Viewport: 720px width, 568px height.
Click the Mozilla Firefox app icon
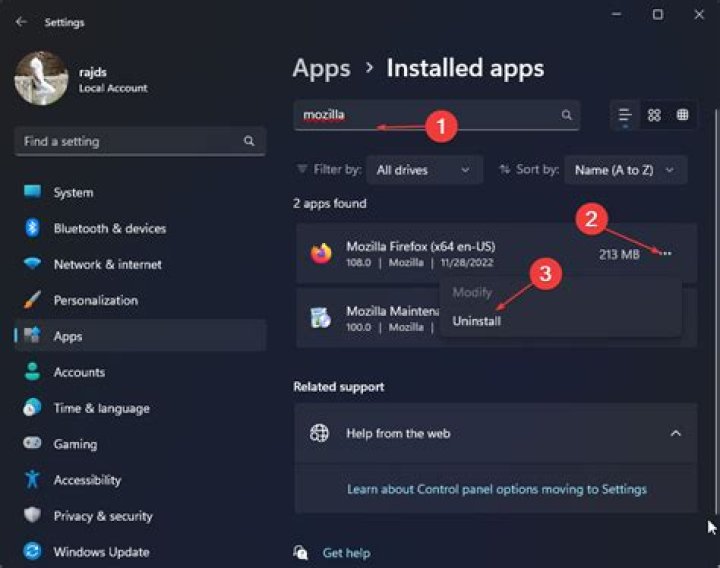click(321, 253)
